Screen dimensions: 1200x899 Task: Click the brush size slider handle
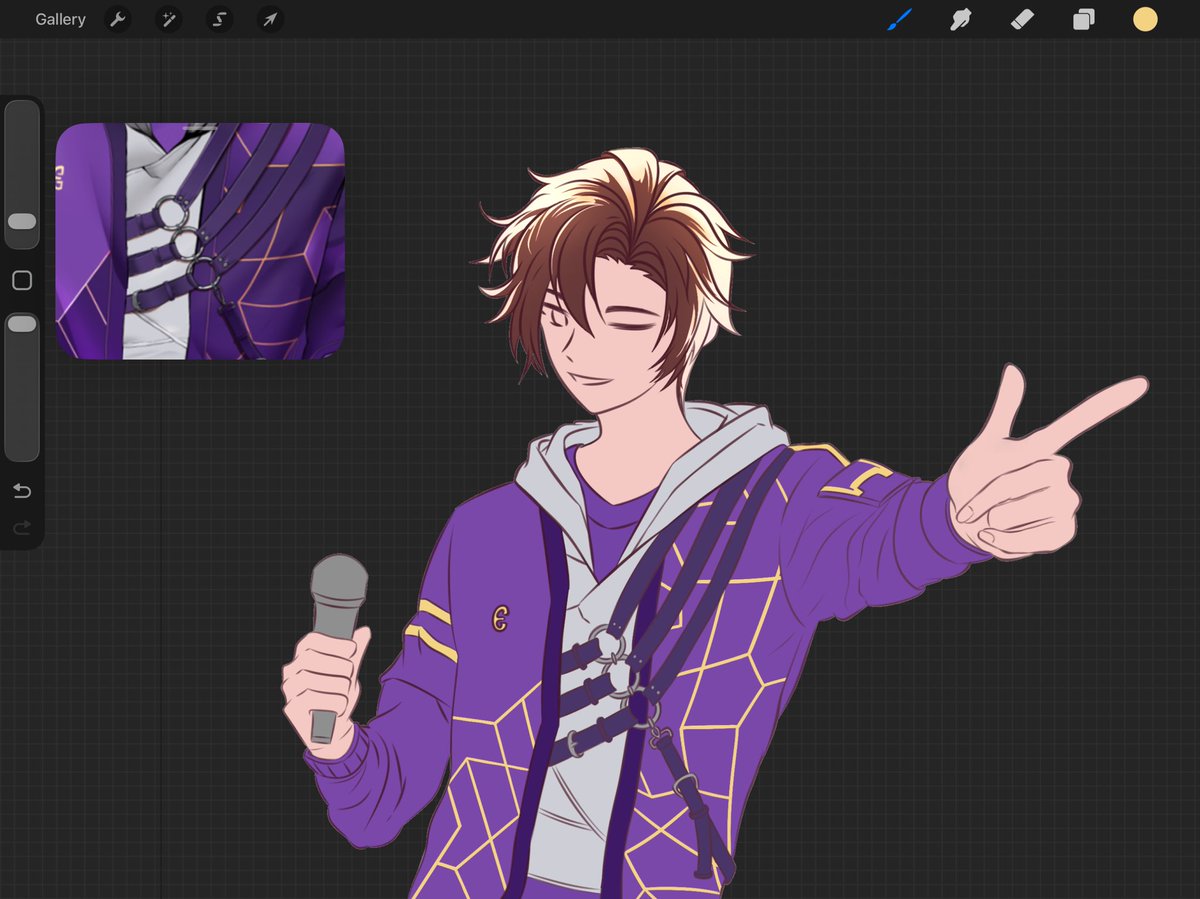pyautogui.click(x=22, y=221)
